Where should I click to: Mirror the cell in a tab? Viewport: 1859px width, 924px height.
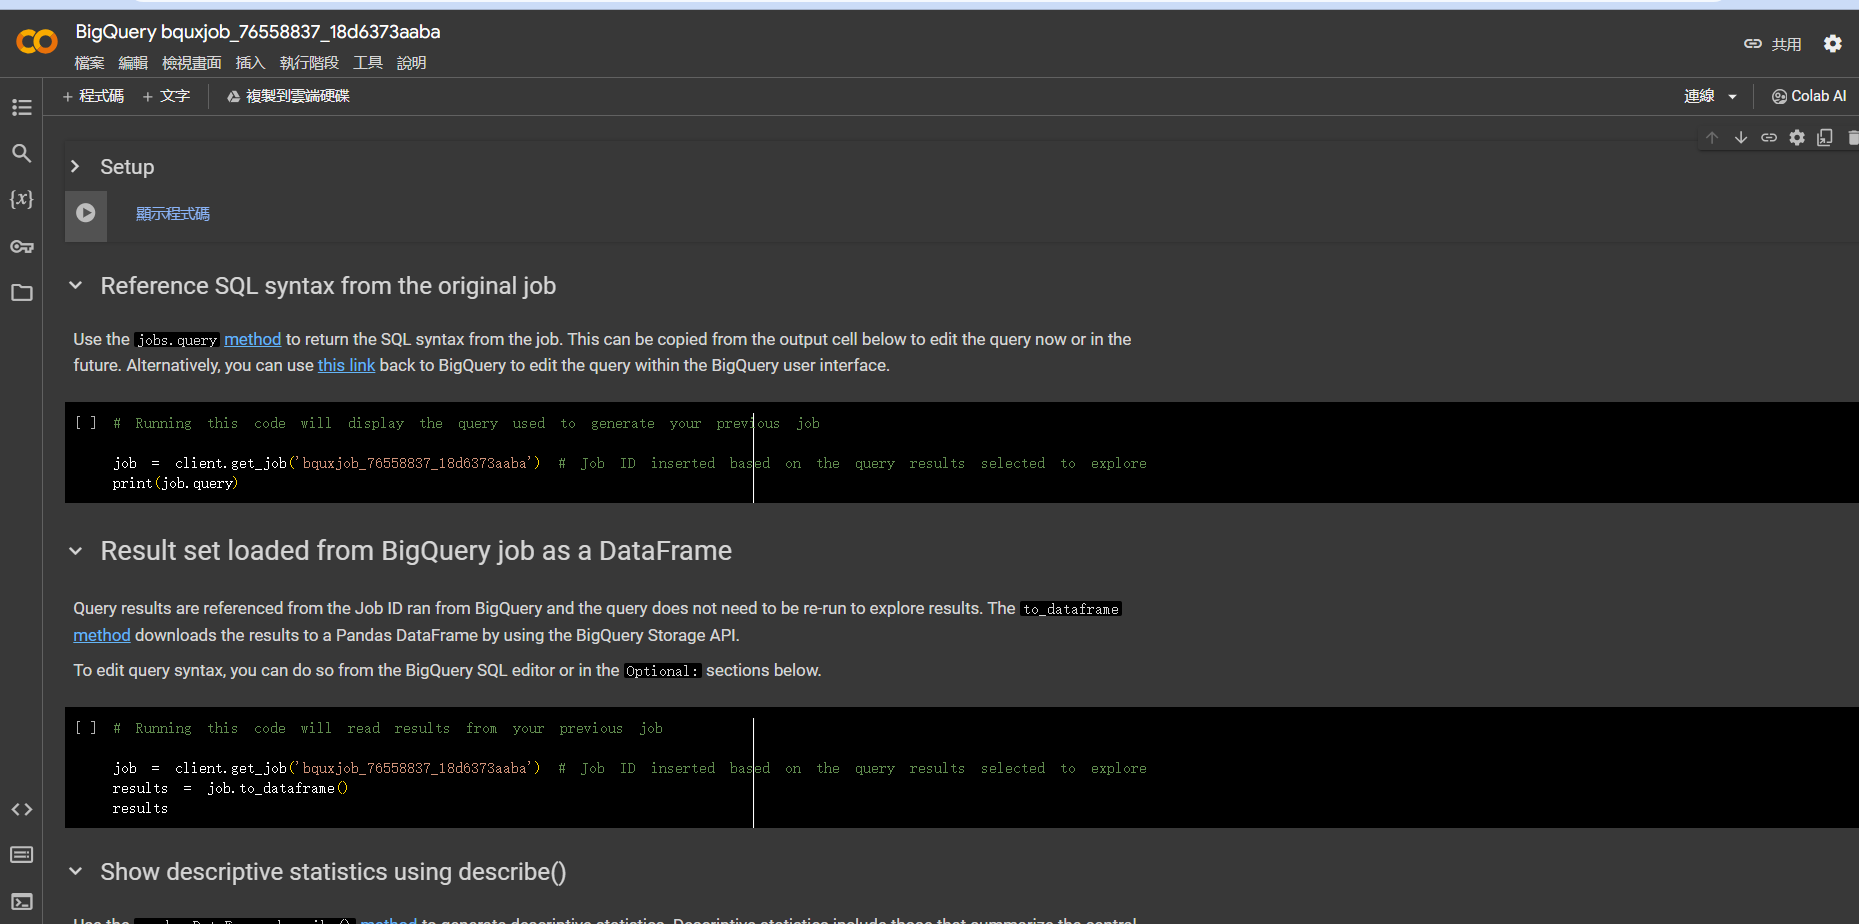pos(1825,138)
